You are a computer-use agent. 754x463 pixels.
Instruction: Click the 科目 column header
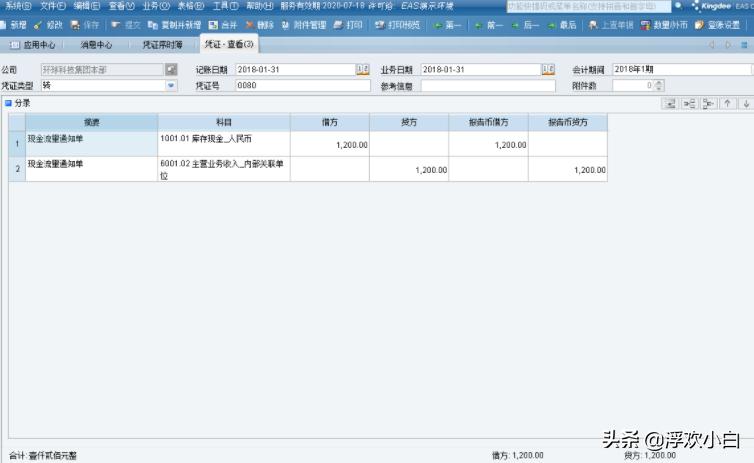[224, 122]
